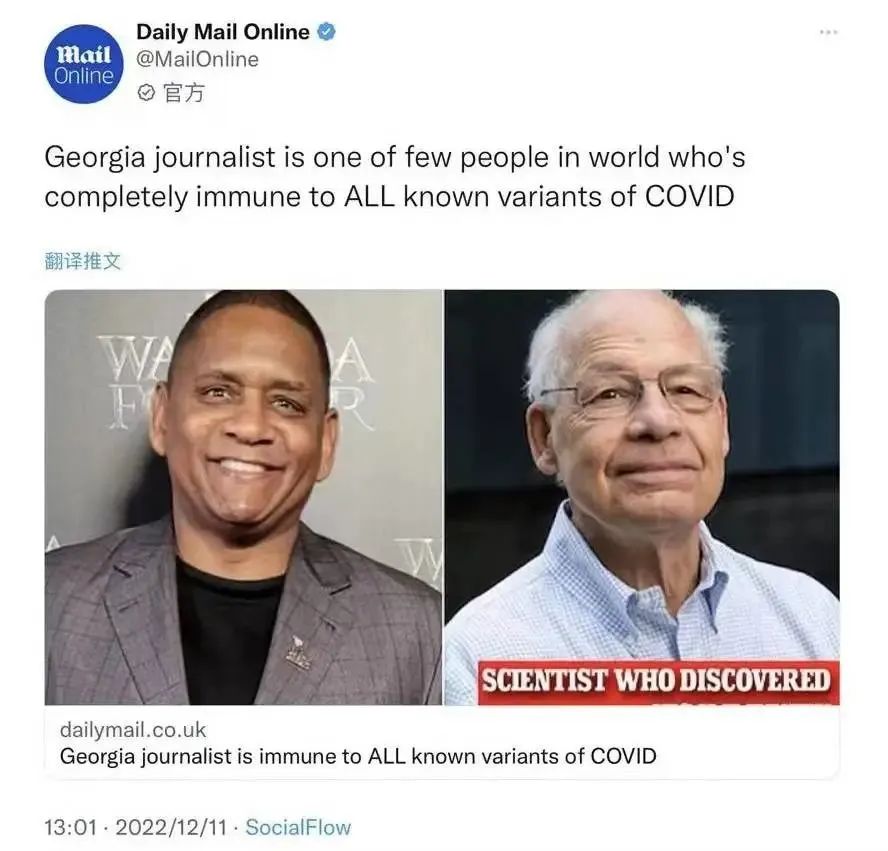Click the dailymail.co.uk domain in link card
The height and width of the screenshot is (851, 888).
[x=133, y=729]
